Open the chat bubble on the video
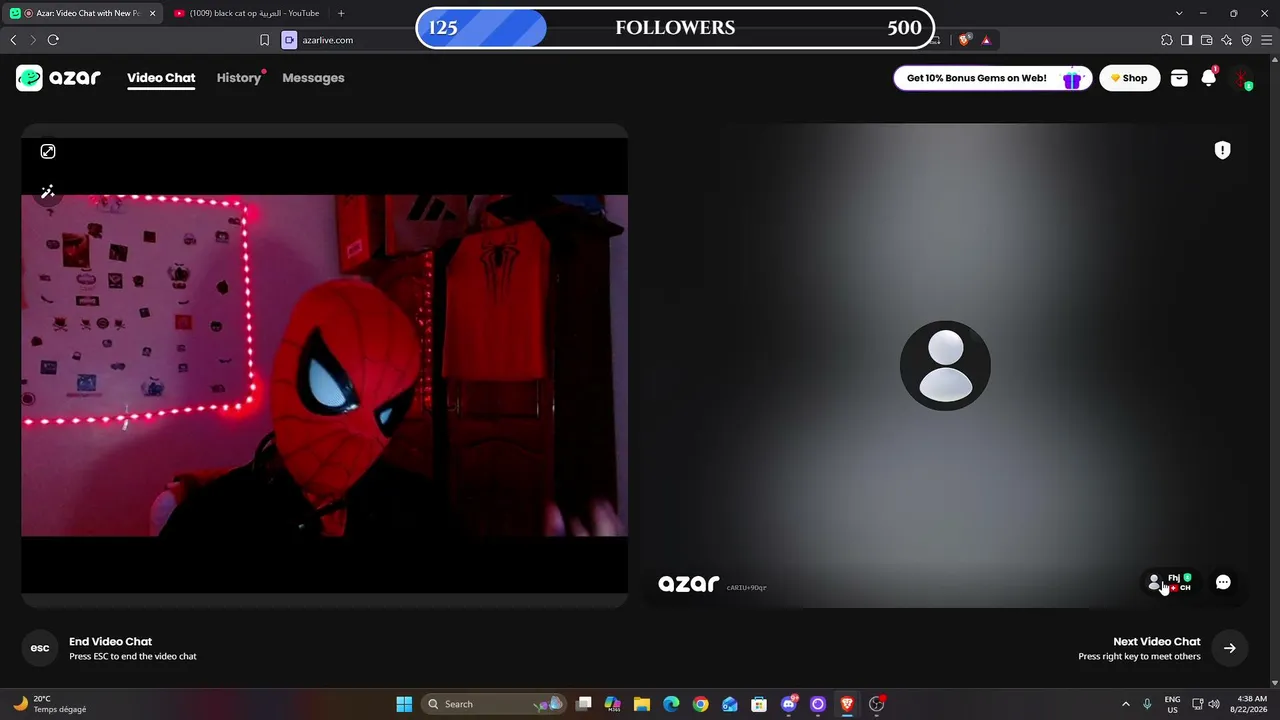This screenshot has height=720, width=1280. tap(1223, 583)
